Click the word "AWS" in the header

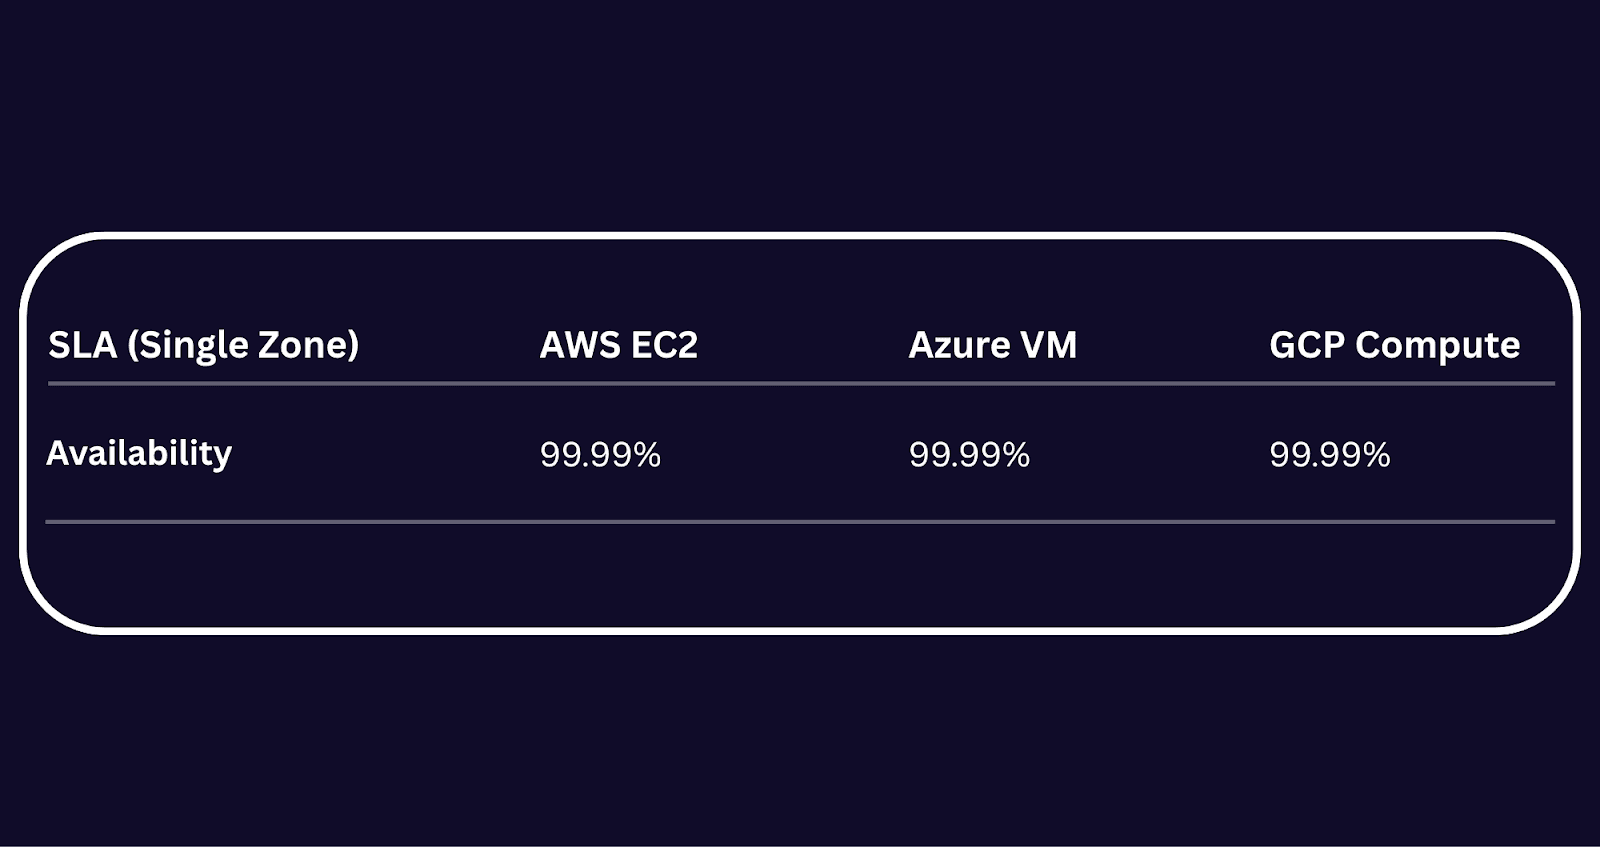pyautogui.click(x=580, y=345)
